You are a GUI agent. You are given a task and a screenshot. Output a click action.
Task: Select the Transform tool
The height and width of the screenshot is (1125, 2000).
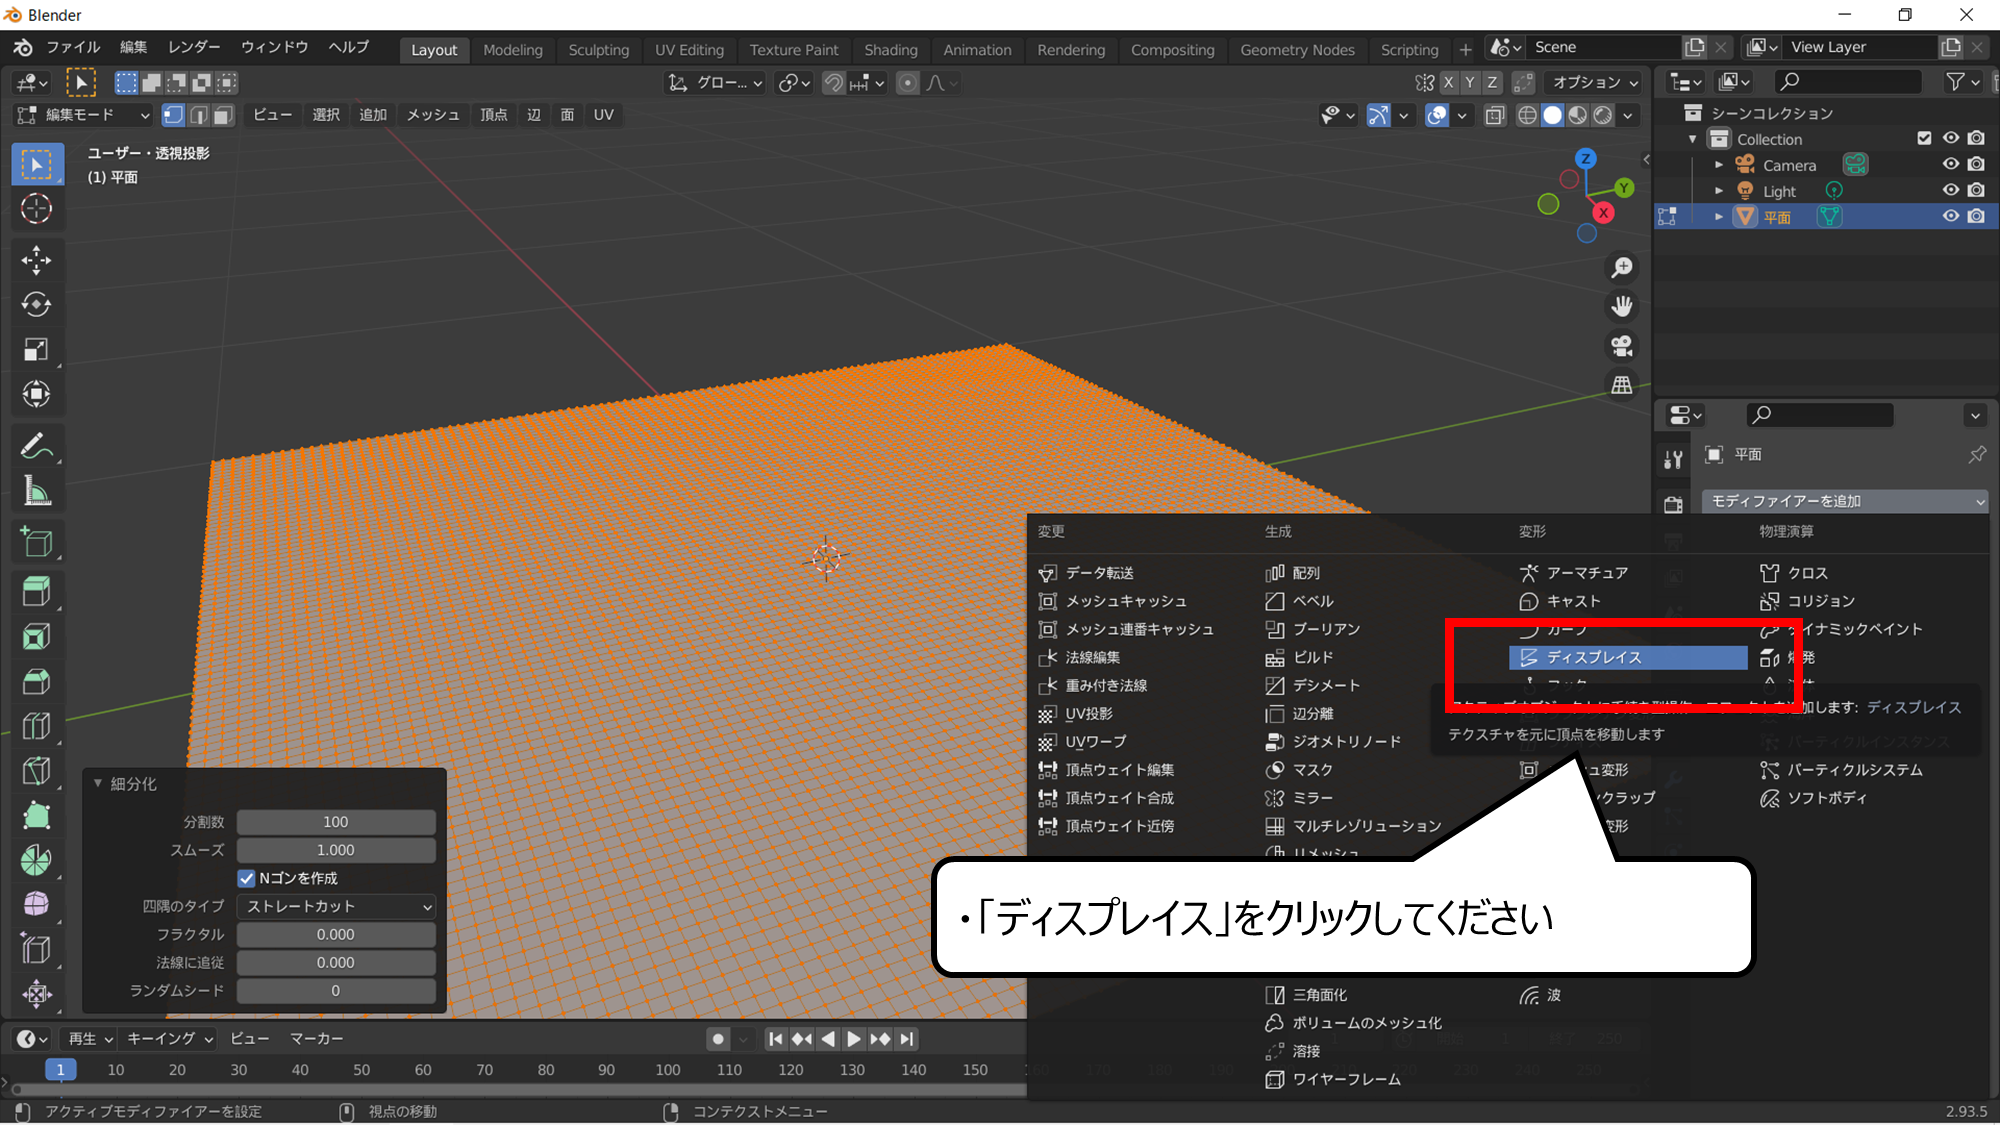pos(37,394)
